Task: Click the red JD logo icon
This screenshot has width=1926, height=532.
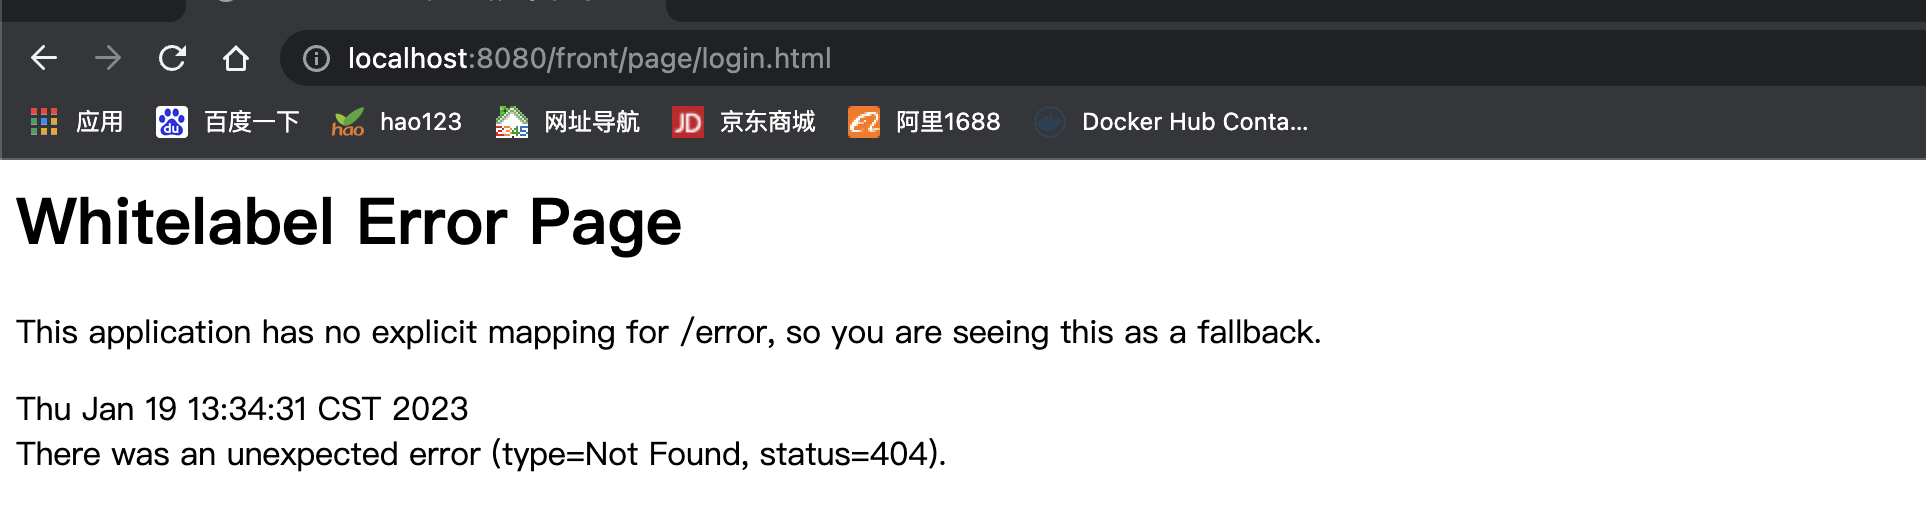Action: (688, 122)
